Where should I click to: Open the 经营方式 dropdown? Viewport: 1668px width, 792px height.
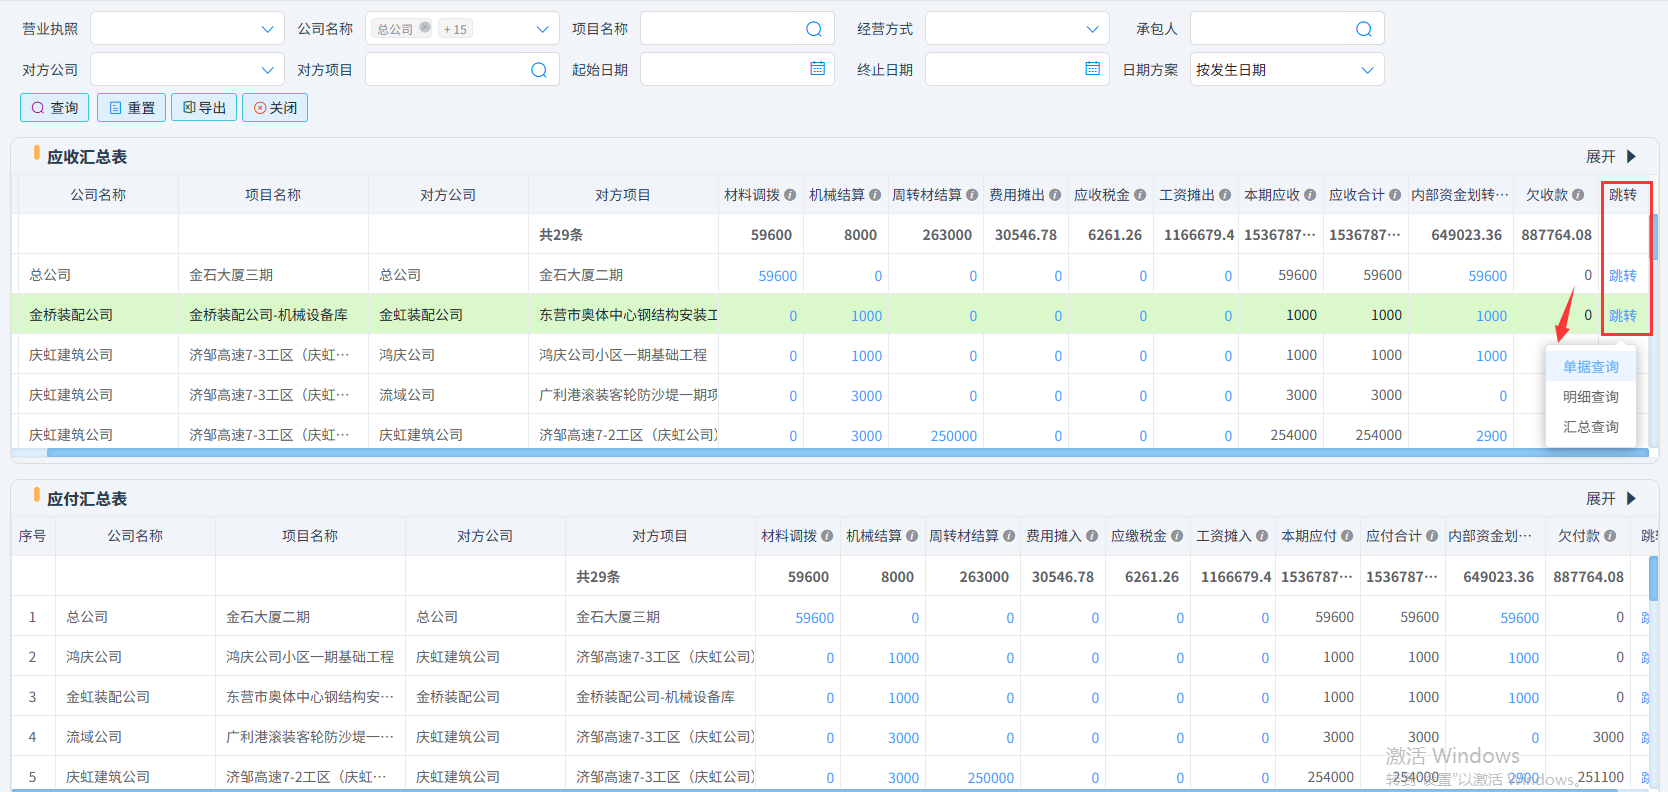click(1092, 29)
